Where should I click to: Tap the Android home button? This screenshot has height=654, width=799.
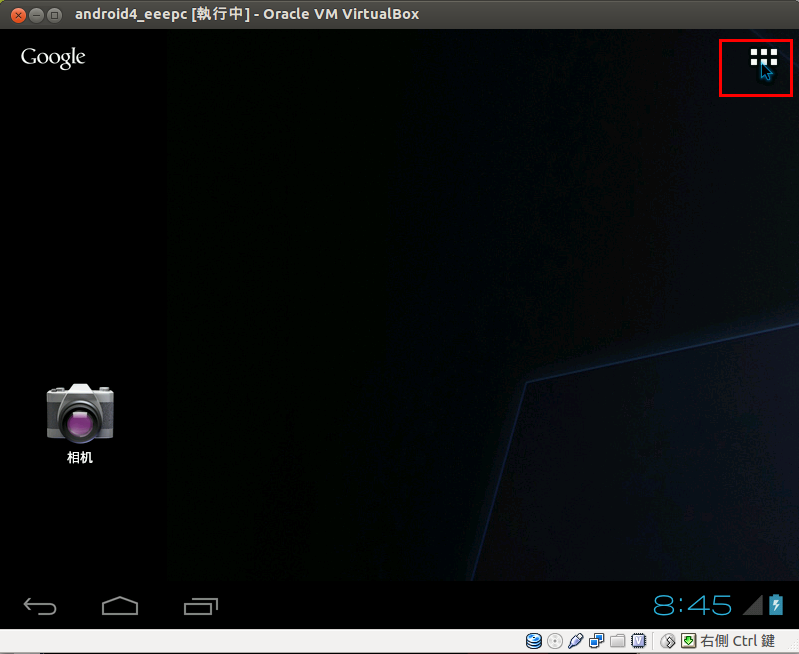tap(120, 606)
